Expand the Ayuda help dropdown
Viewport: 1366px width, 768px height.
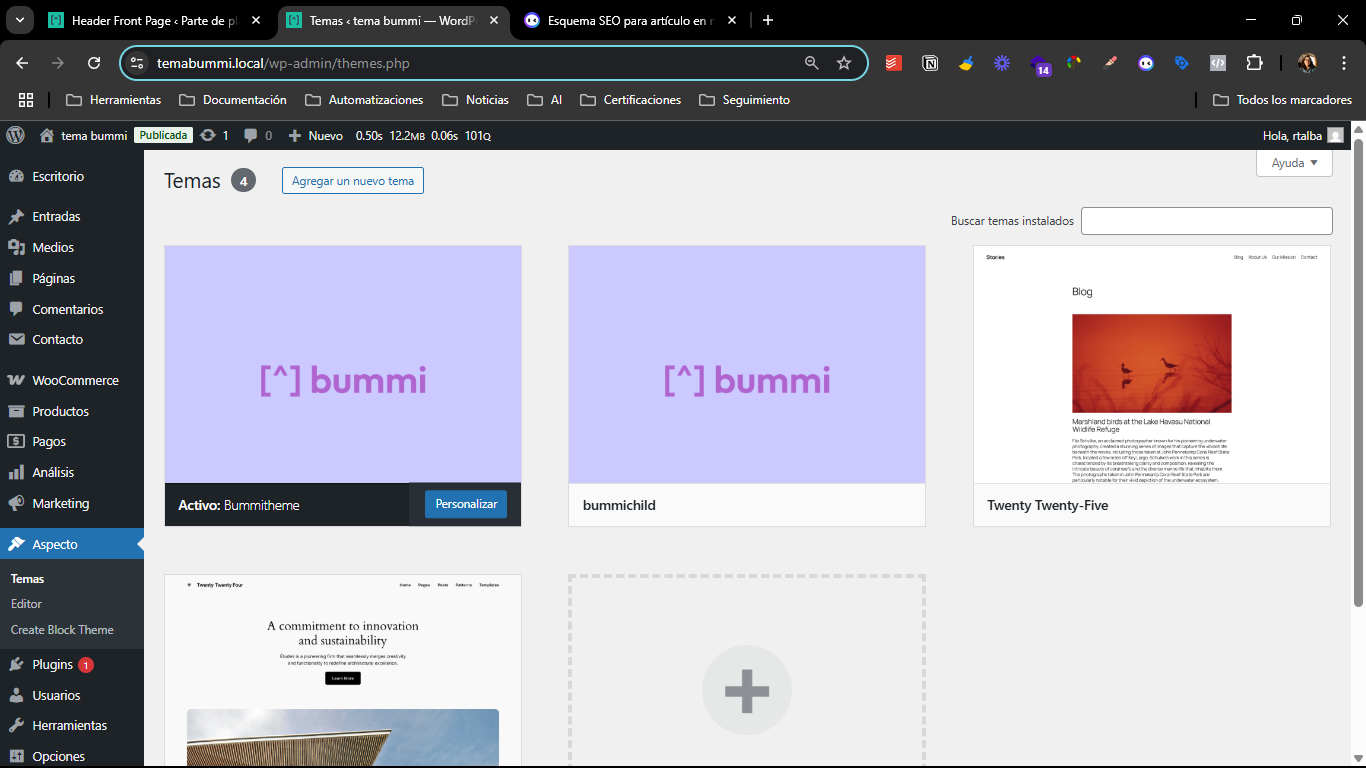pyautogui.click(x=1294, y=163)
